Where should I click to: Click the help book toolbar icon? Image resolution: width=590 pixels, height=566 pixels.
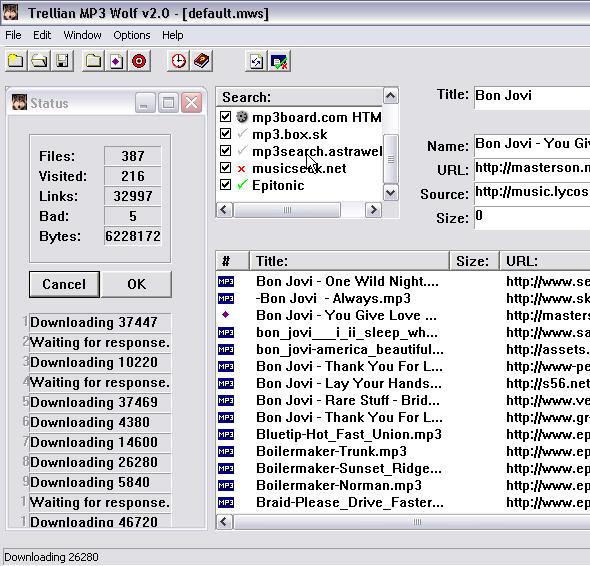(202, 61)
